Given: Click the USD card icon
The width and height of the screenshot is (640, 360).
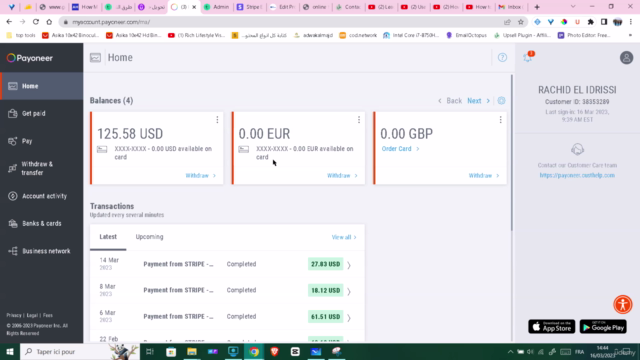Looking at the screenshot, I should pos(102,149).
